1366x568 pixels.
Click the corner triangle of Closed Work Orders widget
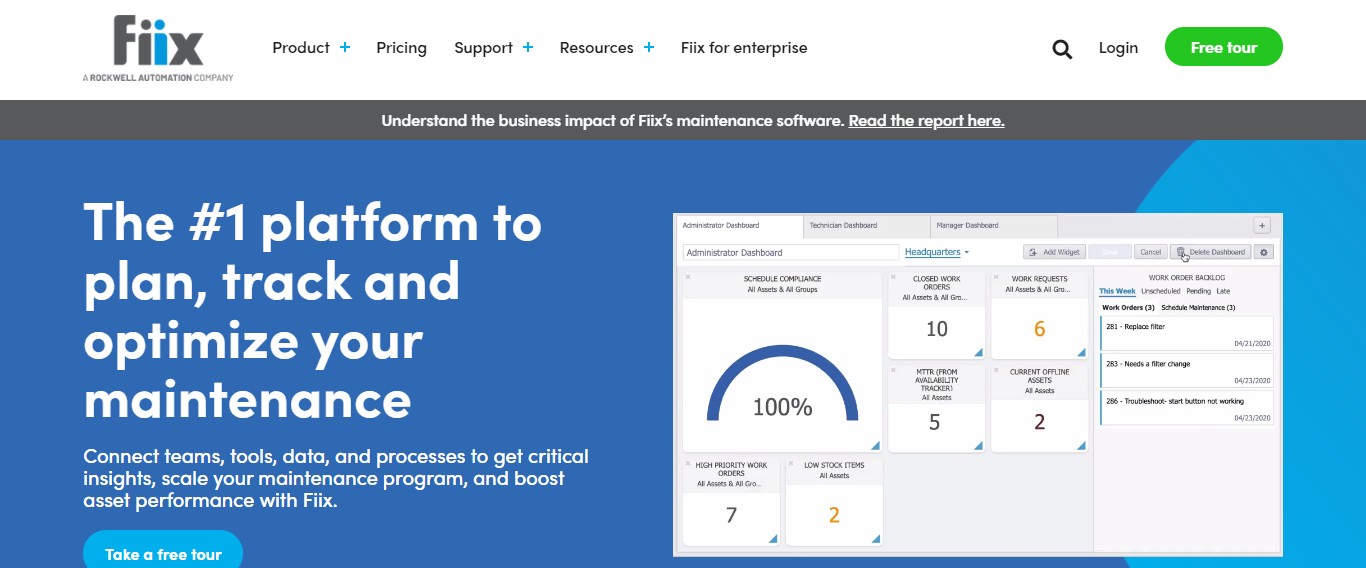click(x=978, y=352)
